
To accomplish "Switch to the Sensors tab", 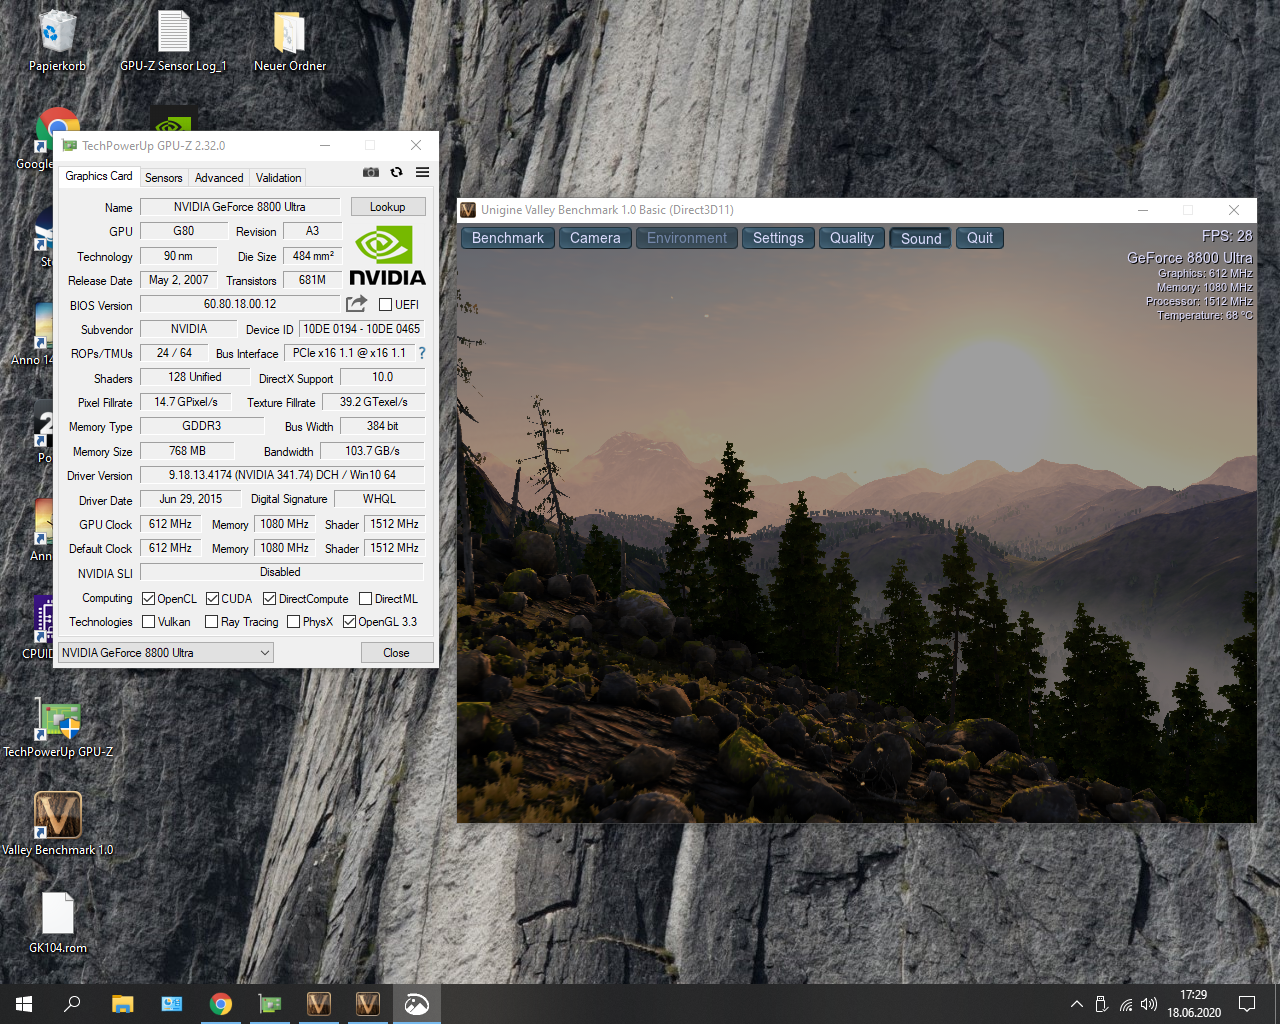I will click(x=164, y=178).
